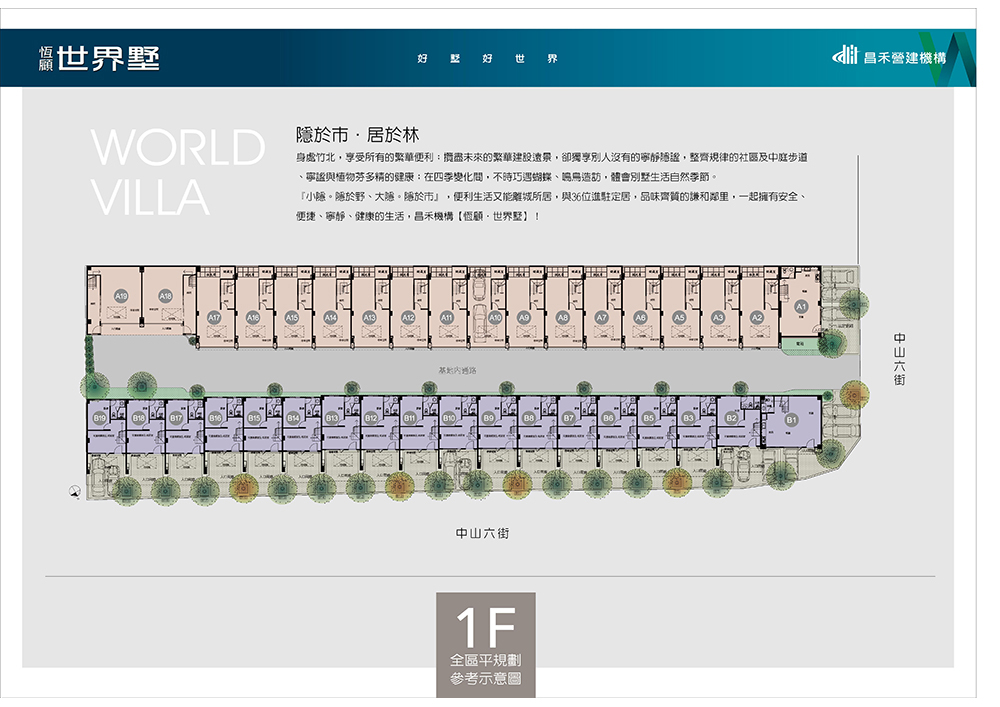Screen dimensions: 1000x707
Task: Click the paragraph line starting 「小隱。隱於野
Action: 552,196
